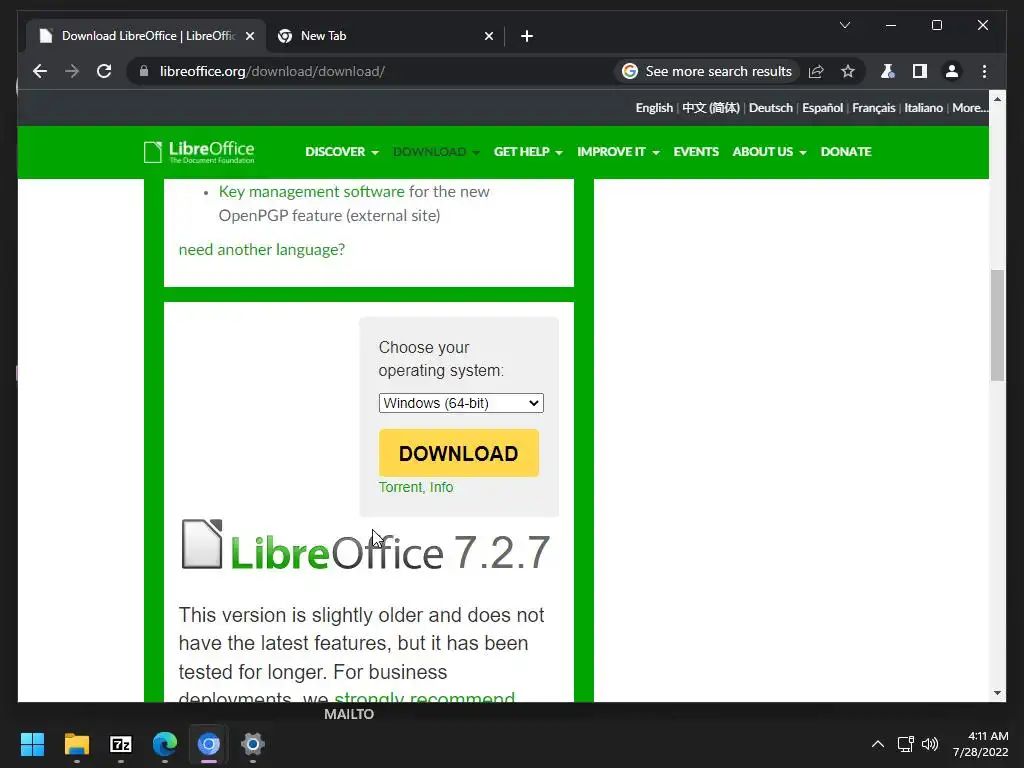Click the yellow DOWNLOAD button

[x=458, y=453]
